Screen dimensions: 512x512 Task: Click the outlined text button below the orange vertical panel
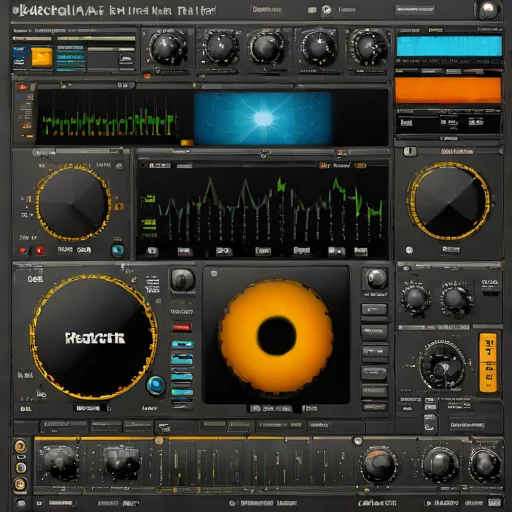(466, 425)
